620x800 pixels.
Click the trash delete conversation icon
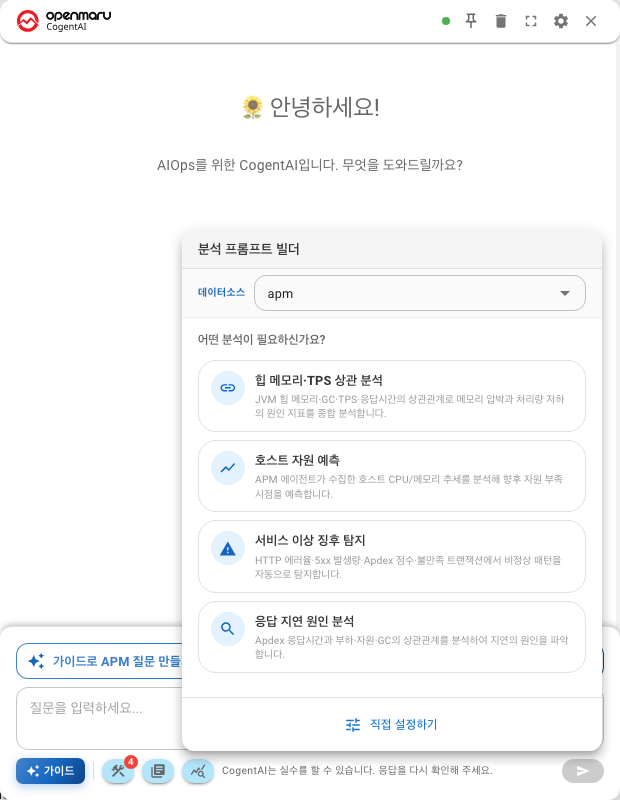pyautogui.click(x=501, y=21)
